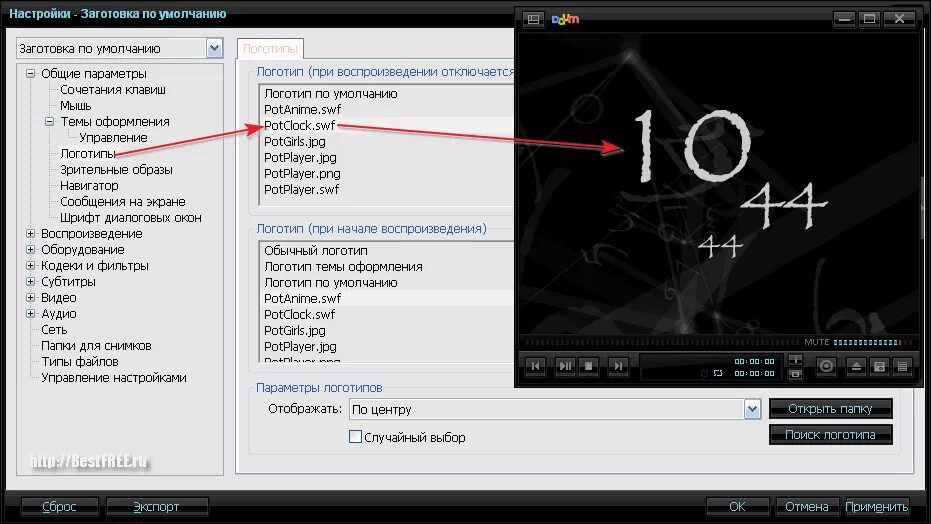Screen dimensions: 931x524
Task: Expand the 'Оборудование' tree node
Action: point(30,250)
